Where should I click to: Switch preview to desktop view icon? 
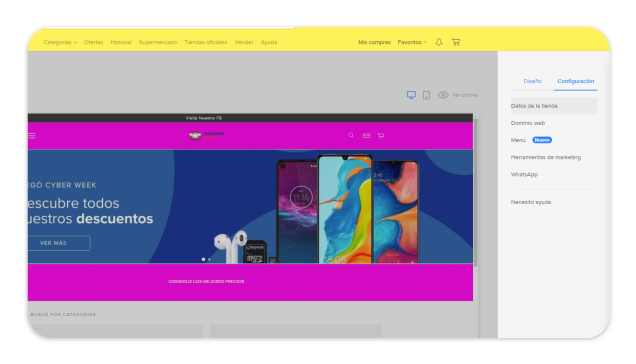click(411, 95)
